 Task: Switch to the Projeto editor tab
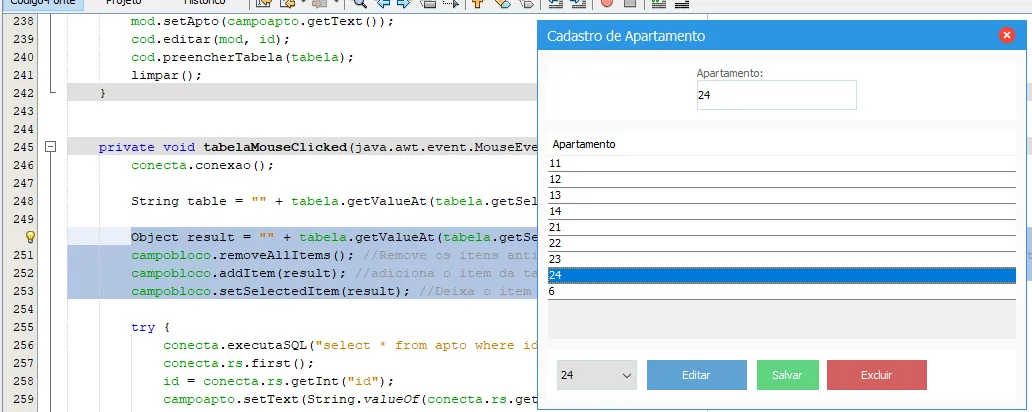pyautogui.click(x=123, y=4)
